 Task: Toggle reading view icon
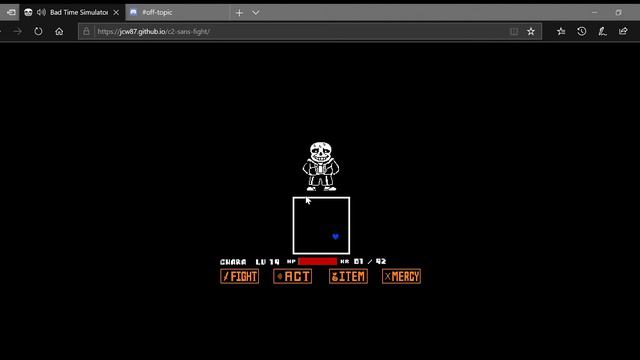[514, 31]
